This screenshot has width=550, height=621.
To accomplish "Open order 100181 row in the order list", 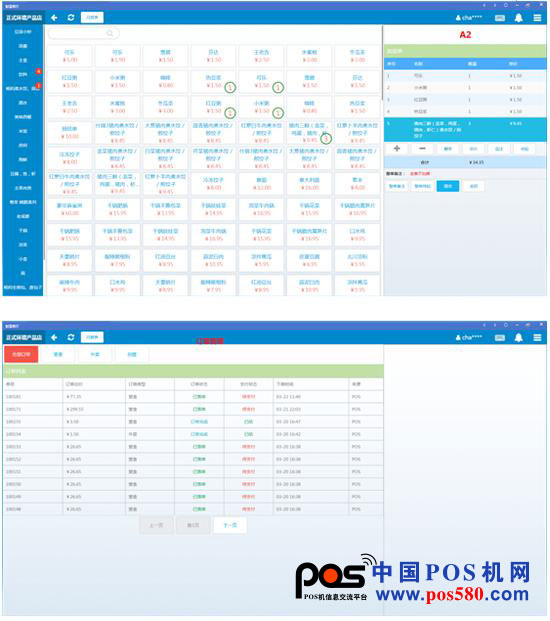I will [193, 396].
